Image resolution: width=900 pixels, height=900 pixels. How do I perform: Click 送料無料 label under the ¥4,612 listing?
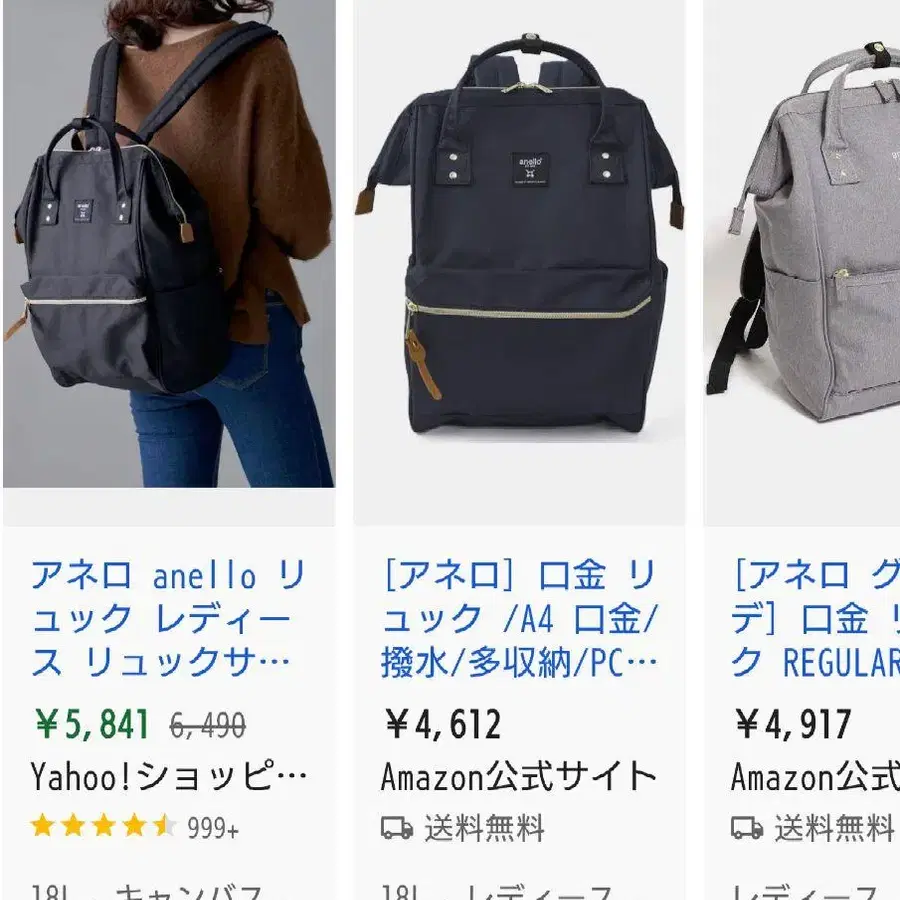click(x=484, y=828)
